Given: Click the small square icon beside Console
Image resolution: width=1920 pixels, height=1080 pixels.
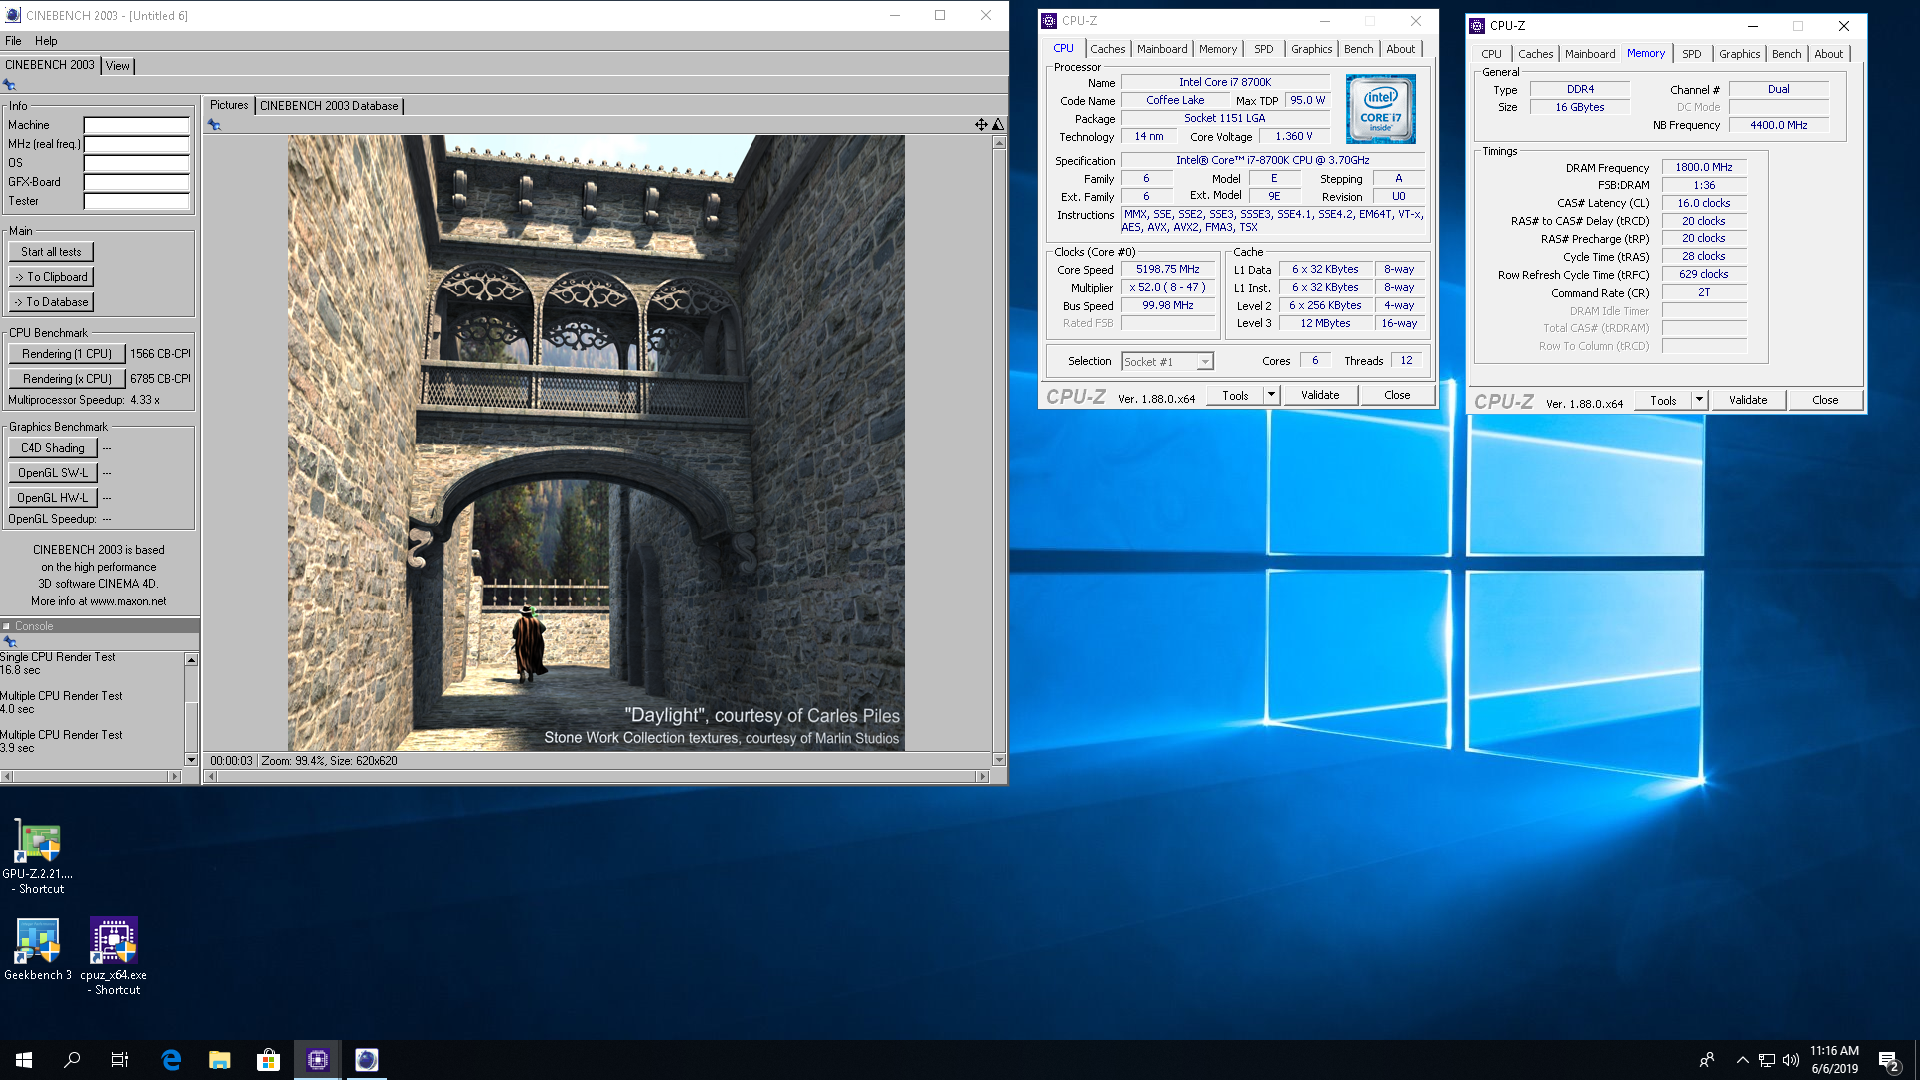Looking at the screenshot, I should click(6, 626).
